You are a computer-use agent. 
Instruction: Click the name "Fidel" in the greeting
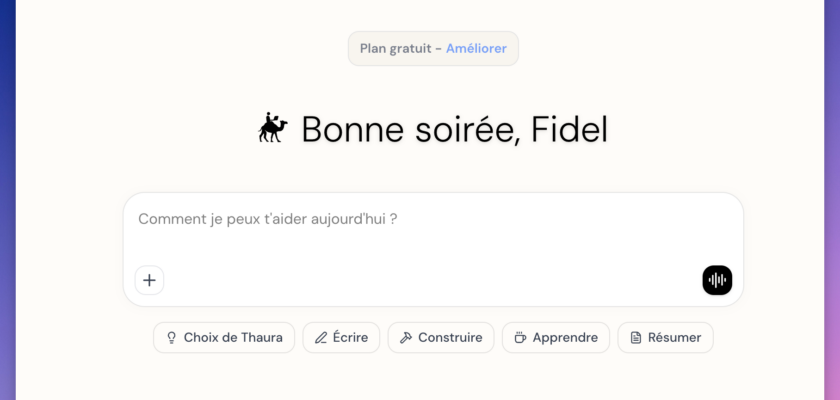(x=569, y=129)
